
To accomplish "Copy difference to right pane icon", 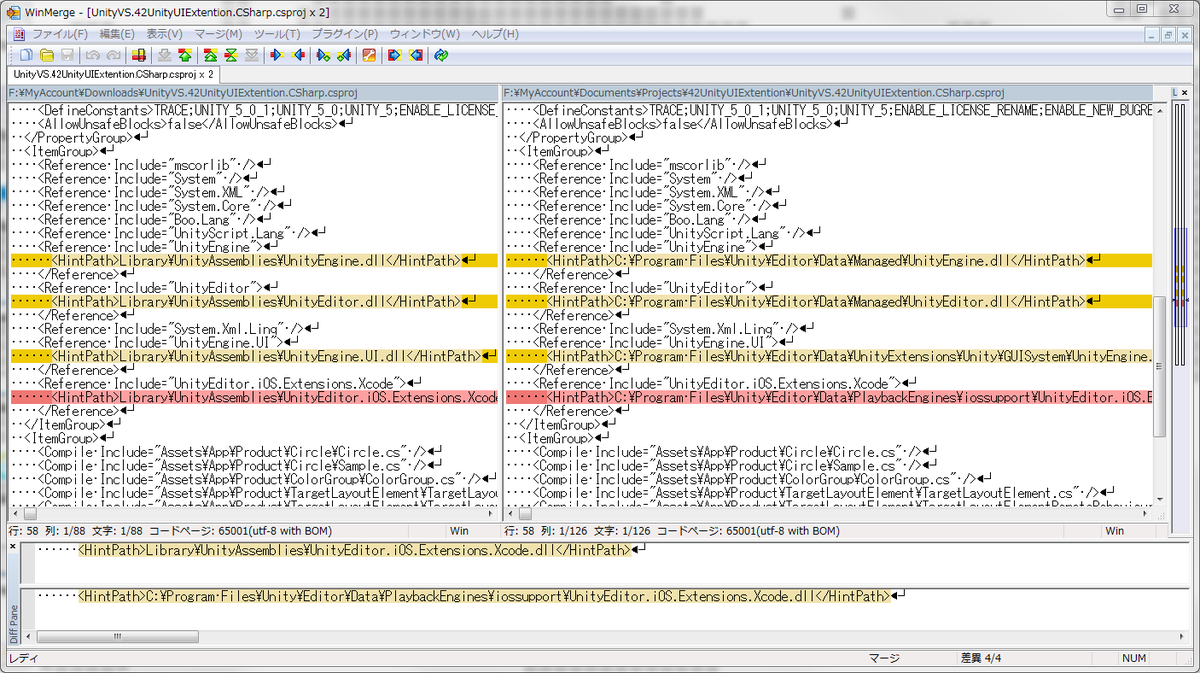I will click(x=277, y=55).
